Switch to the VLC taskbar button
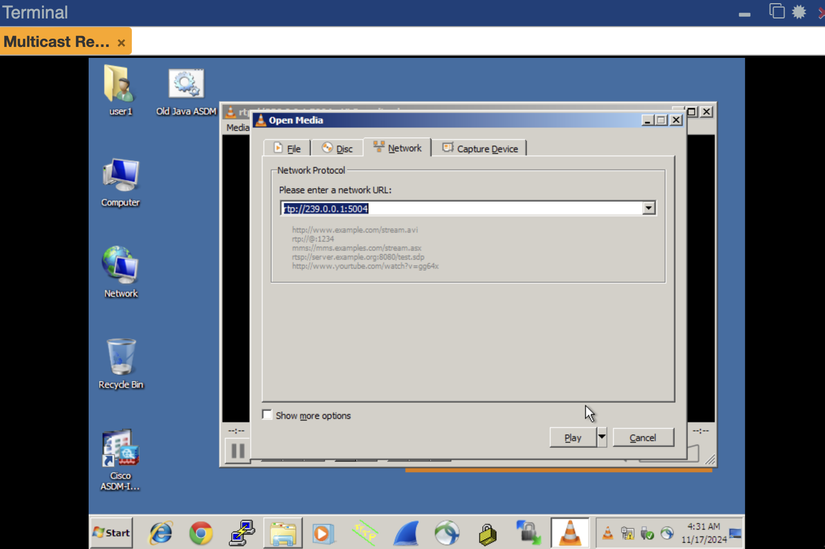 click(570, 532)
